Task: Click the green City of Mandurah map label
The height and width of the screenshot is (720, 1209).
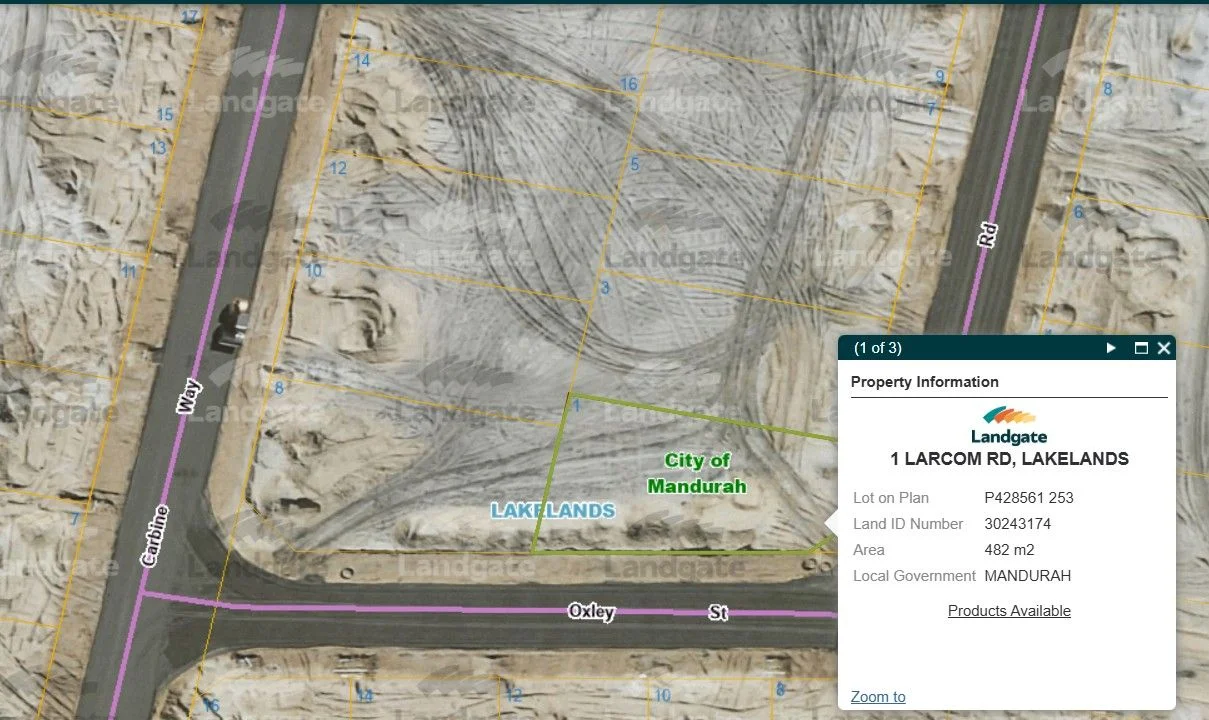Action: (x=697, y=473)
